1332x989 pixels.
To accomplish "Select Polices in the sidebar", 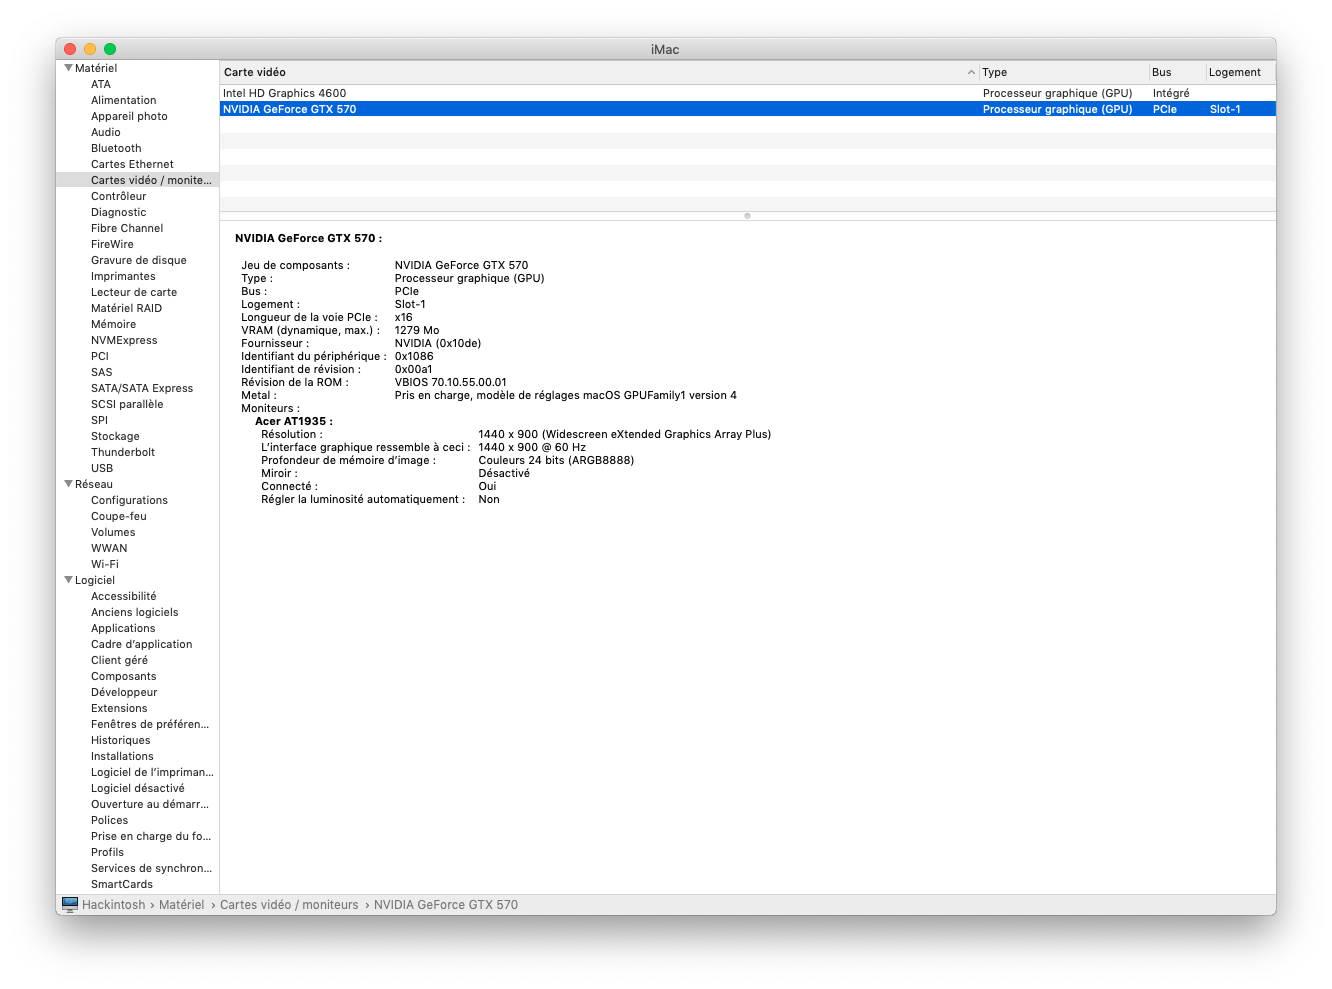I will tap(109, 820).
